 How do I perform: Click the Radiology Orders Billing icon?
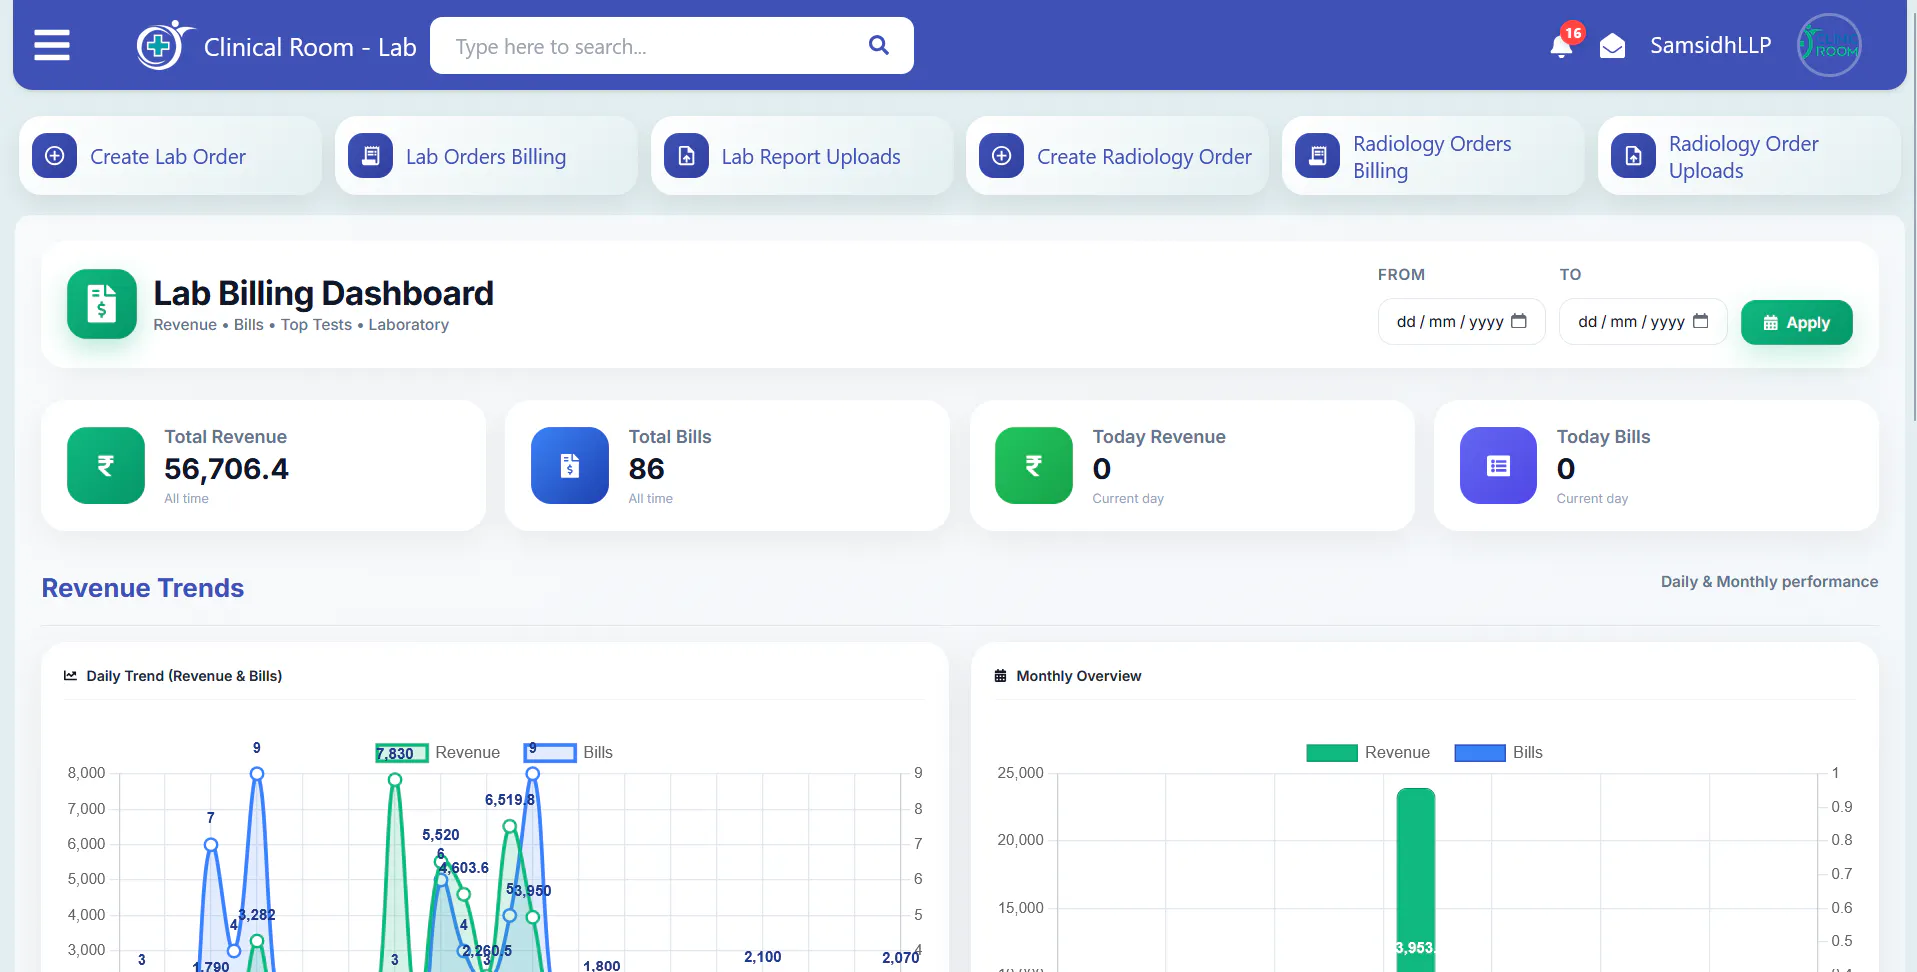click(1317, 156)
